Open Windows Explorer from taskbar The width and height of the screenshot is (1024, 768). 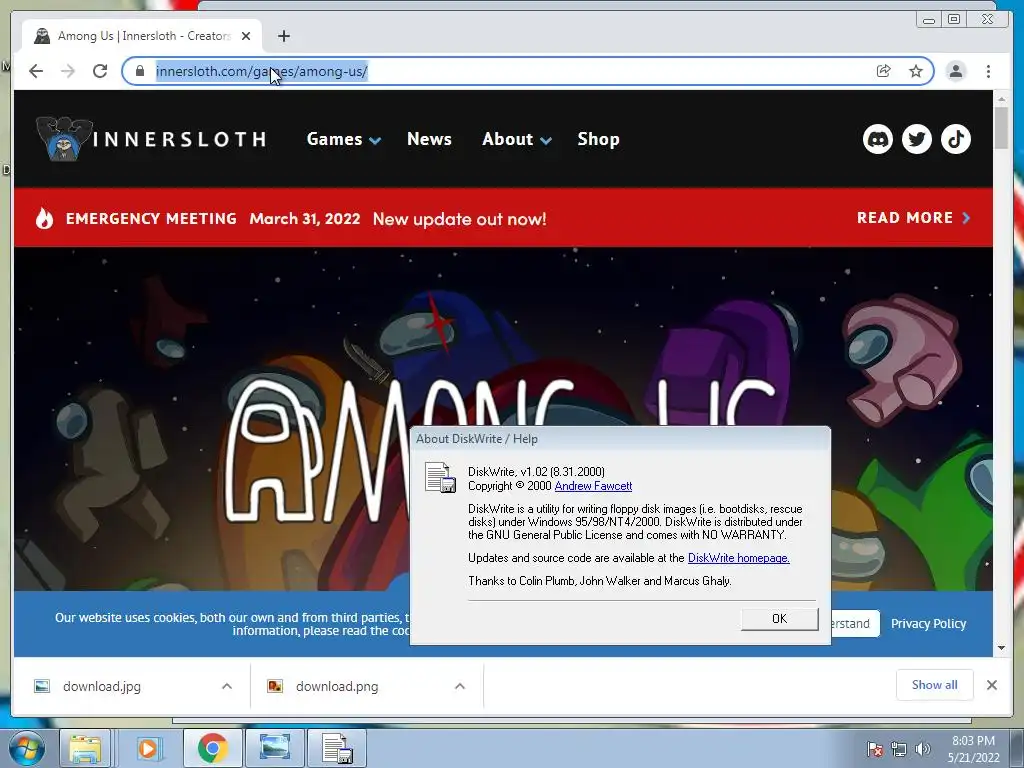pyautogui.click(x=86, y=748)
